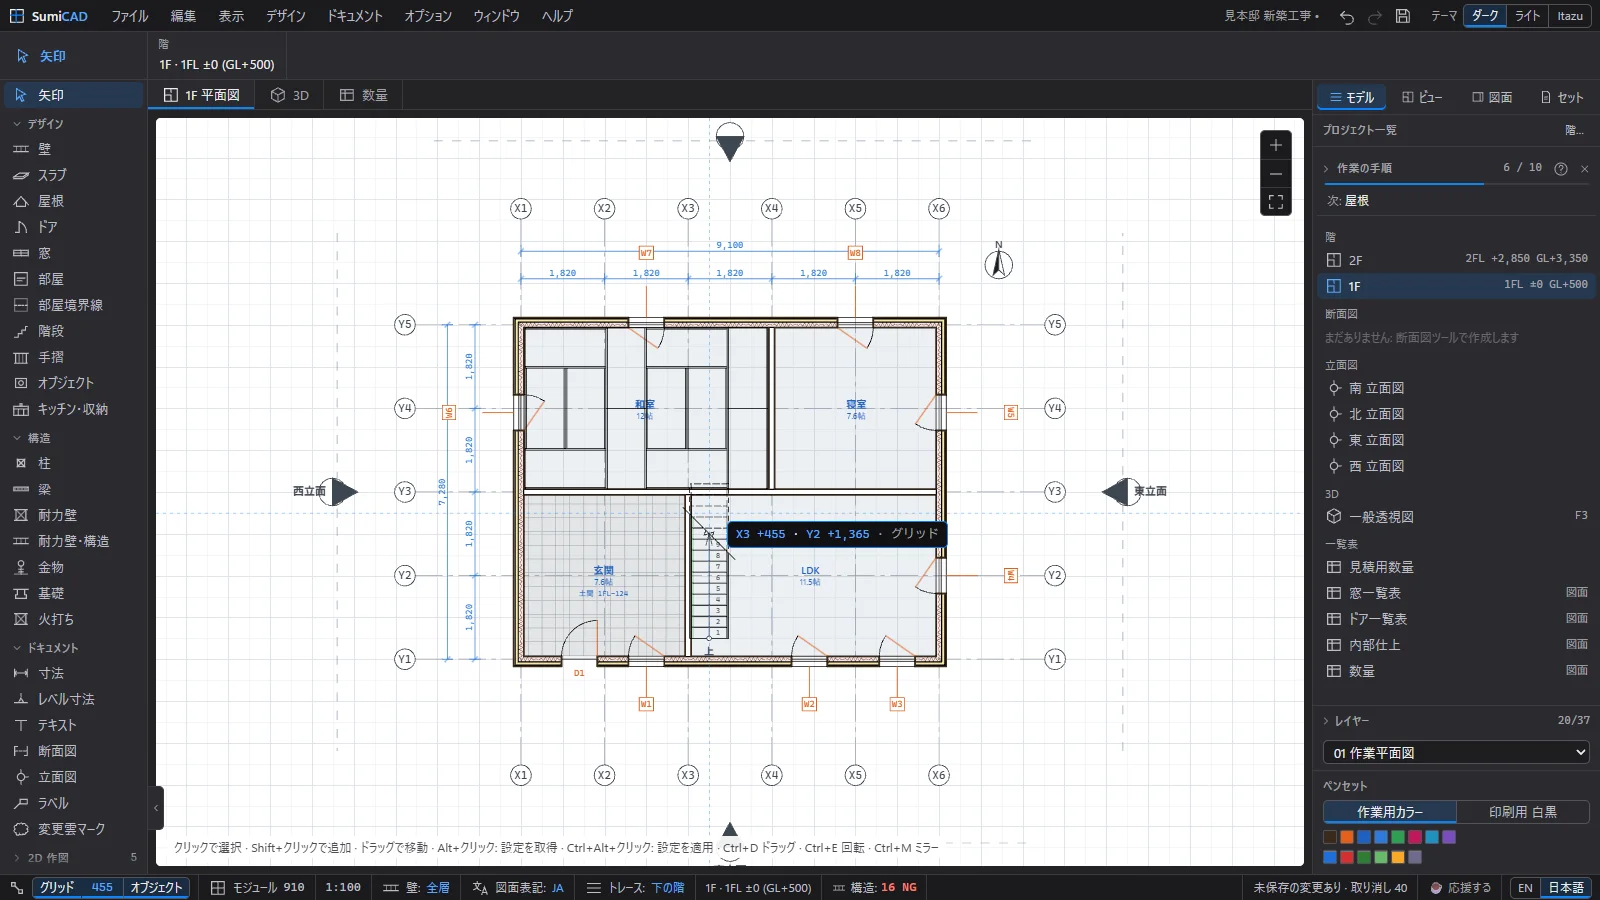1600x900 pixels.
Task: Fit drawing to view with fullscreen icon
Action: click(1276, 202)
